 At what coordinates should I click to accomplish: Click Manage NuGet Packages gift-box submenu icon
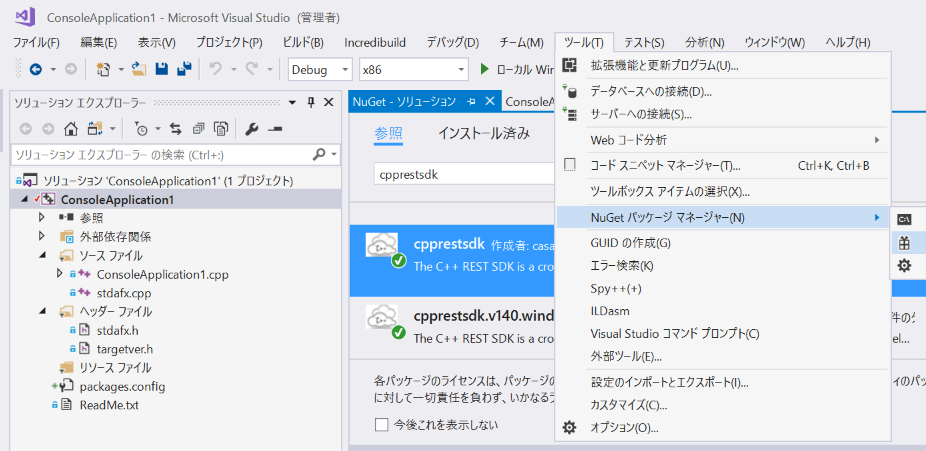pos(904,242)
